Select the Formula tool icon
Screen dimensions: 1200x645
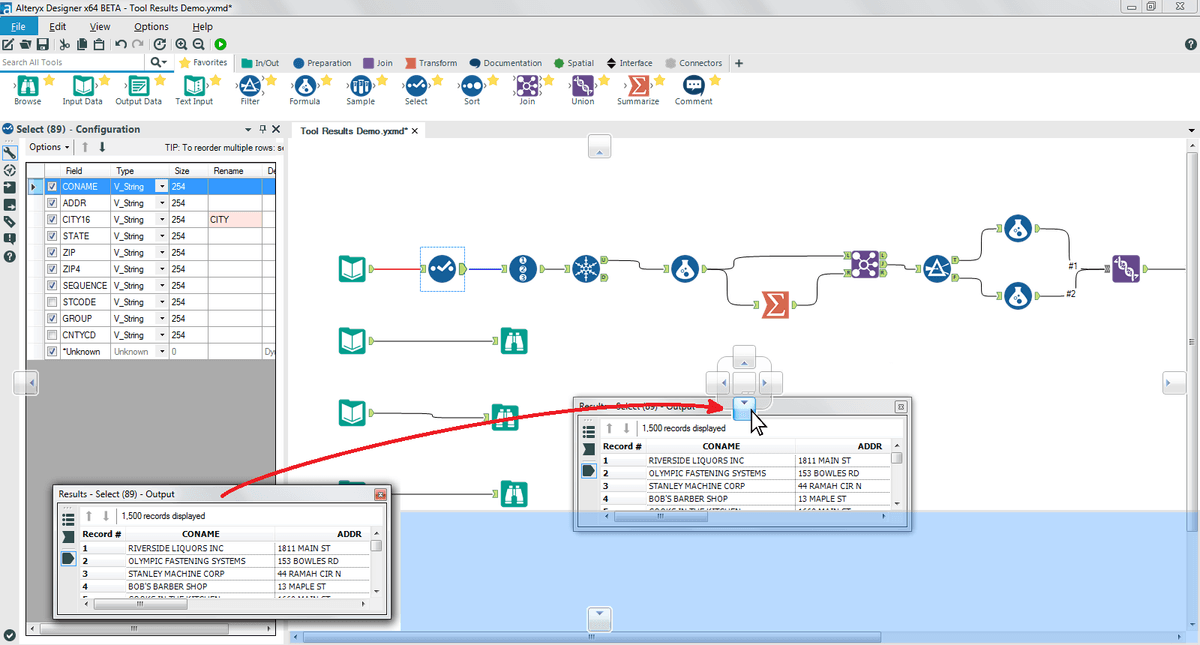coord(304,87)
